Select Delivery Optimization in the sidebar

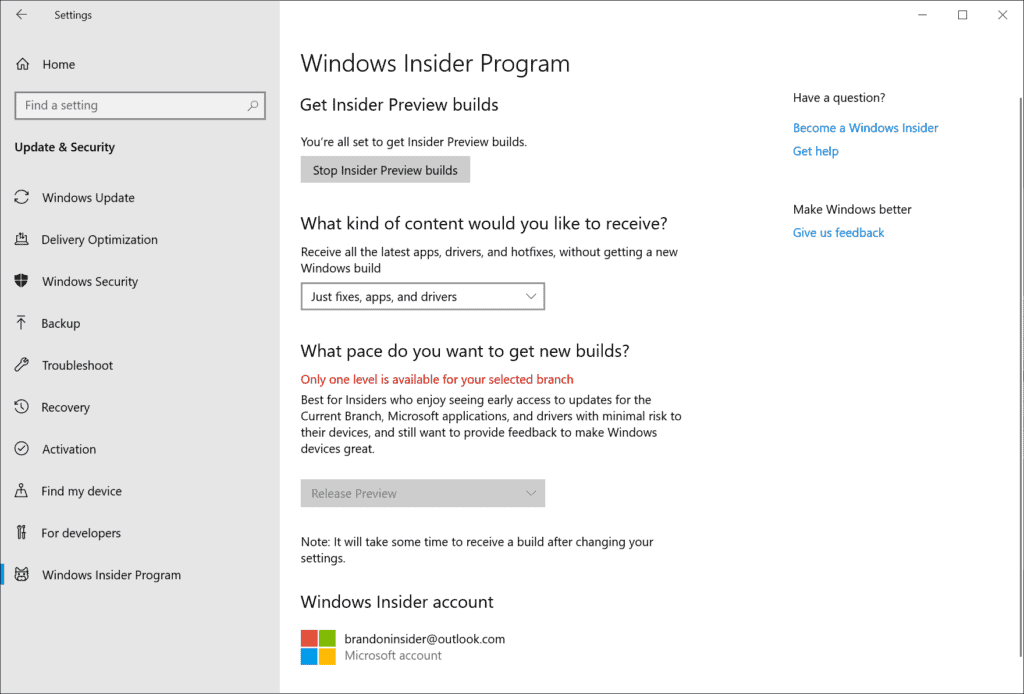100,239
